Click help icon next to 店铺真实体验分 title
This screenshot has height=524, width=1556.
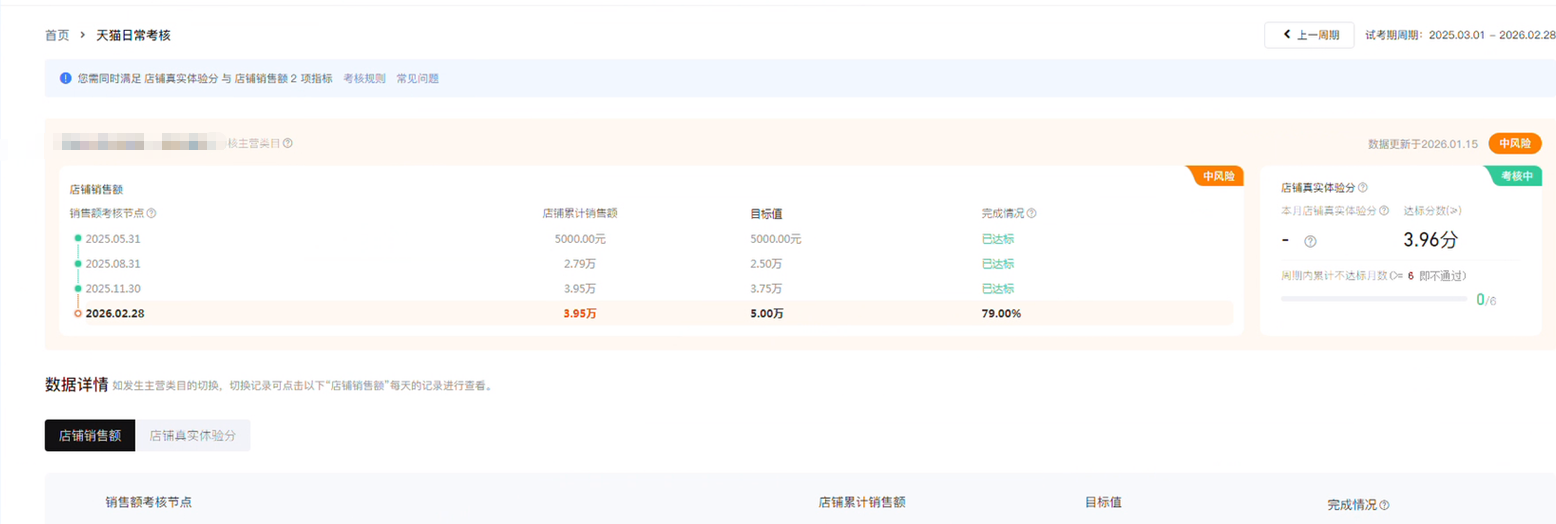(1363, 187)
